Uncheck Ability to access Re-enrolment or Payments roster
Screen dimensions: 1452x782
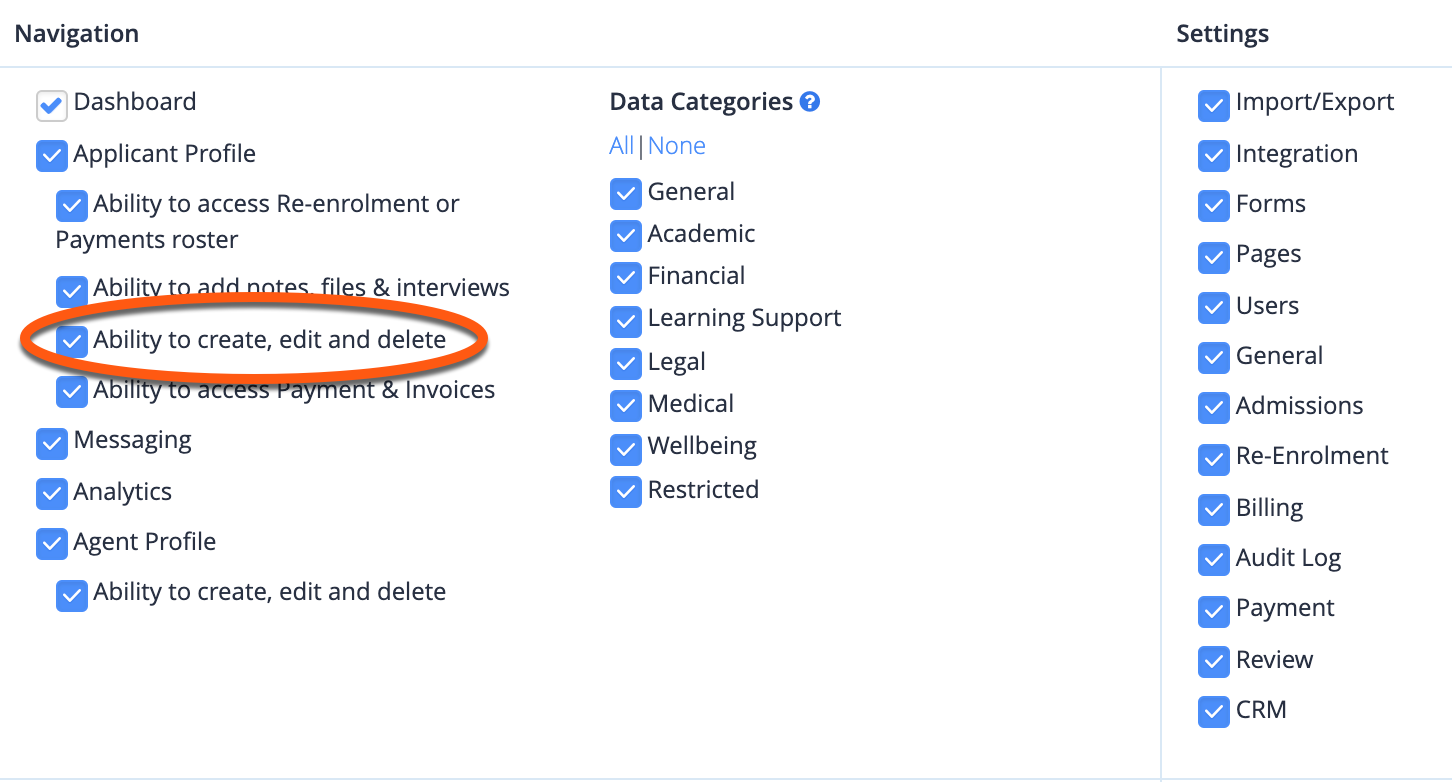tap(72, 206)
